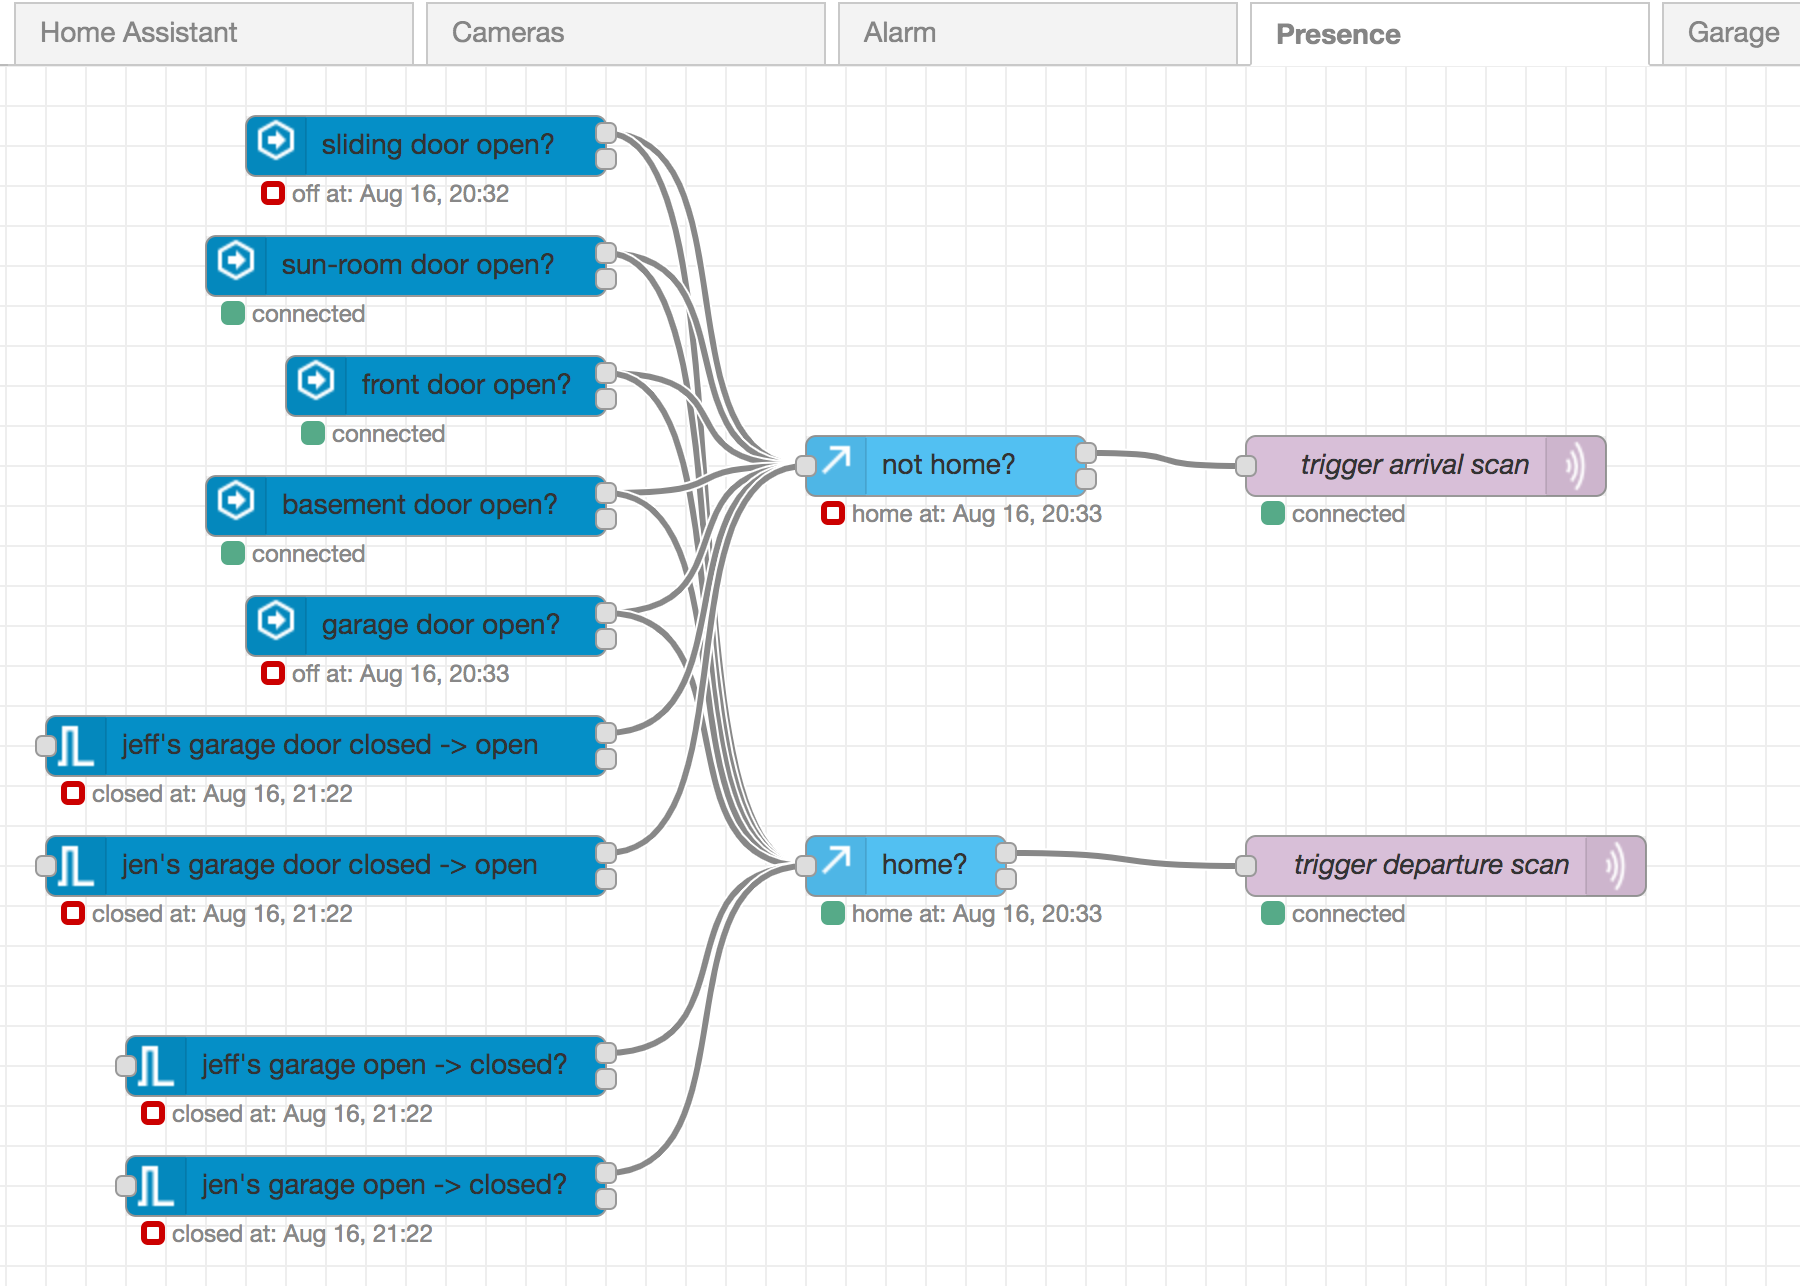
Task: Click "home at: Aug 16, 20:33" under home? node
Action: [977, 914]
